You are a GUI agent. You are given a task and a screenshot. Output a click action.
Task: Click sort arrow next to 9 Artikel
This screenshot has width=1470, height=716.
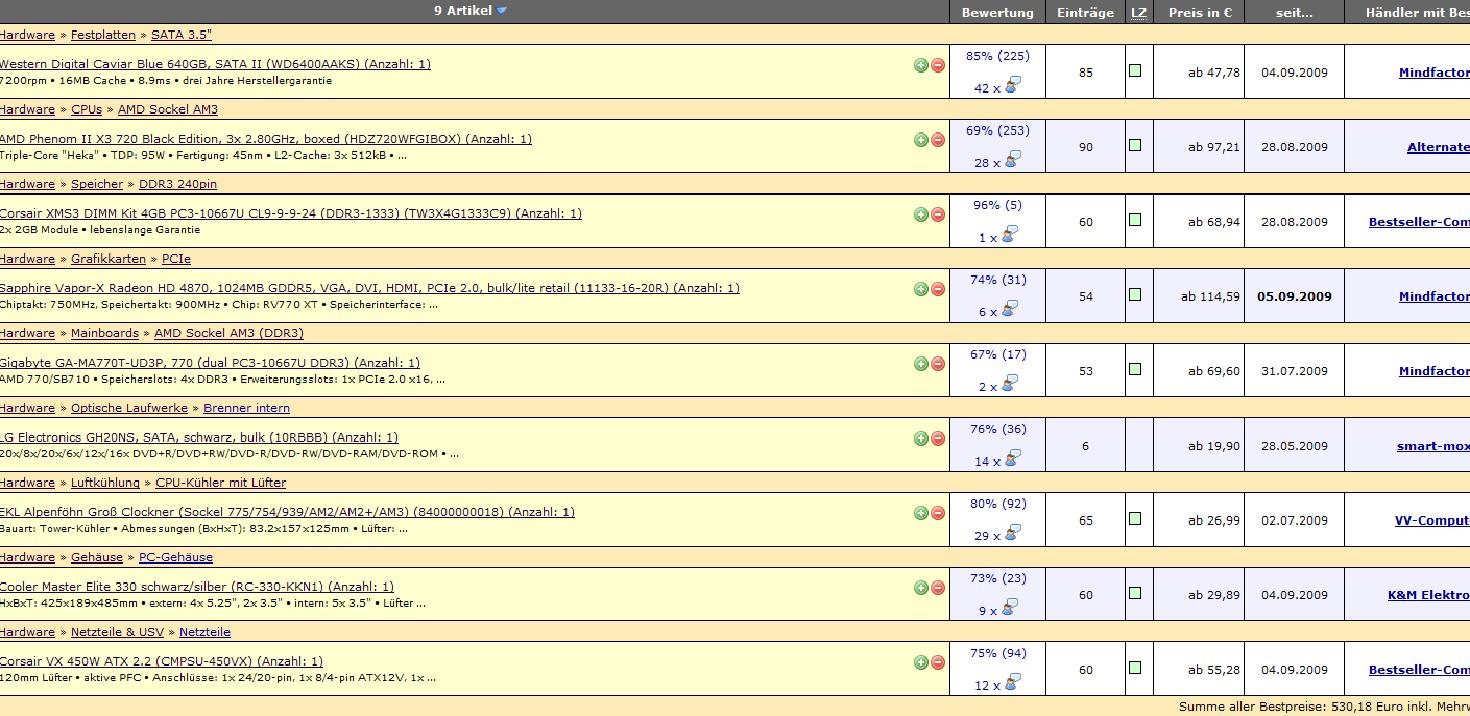(502, 11)
